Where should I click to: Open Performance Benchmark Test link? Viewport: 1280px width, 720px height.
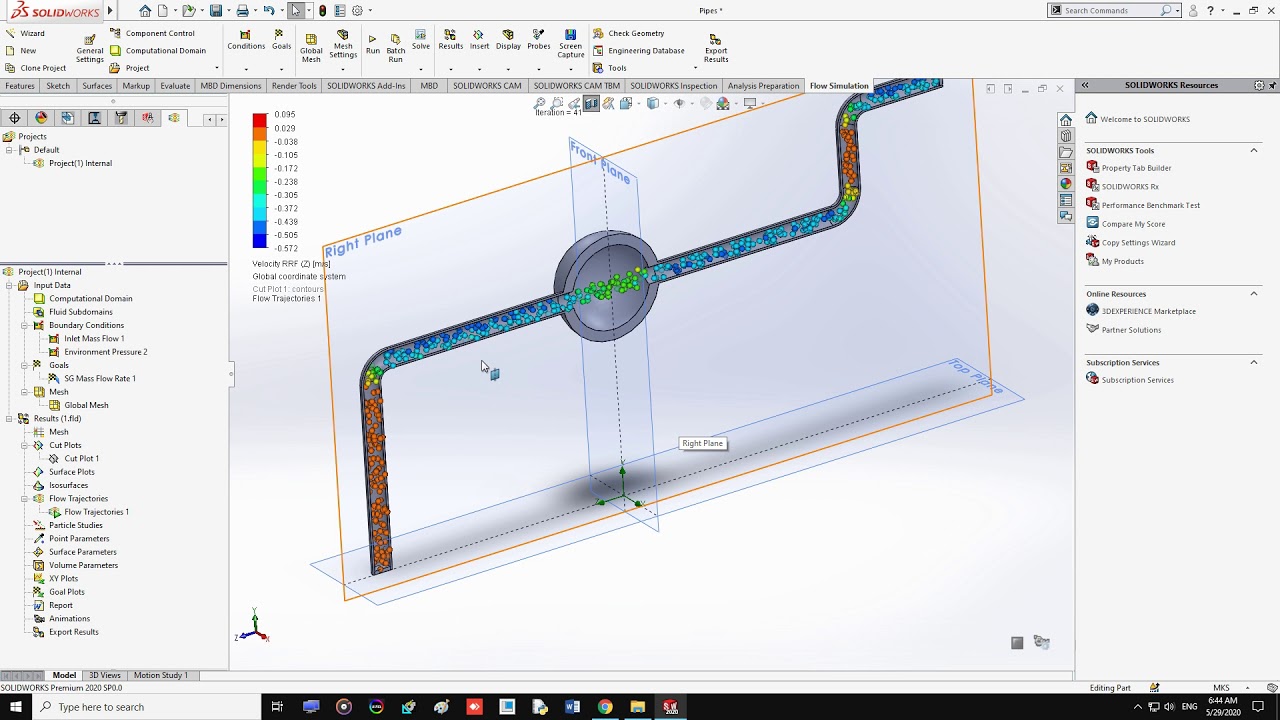pyautogui.click(x=1151, y=205)
